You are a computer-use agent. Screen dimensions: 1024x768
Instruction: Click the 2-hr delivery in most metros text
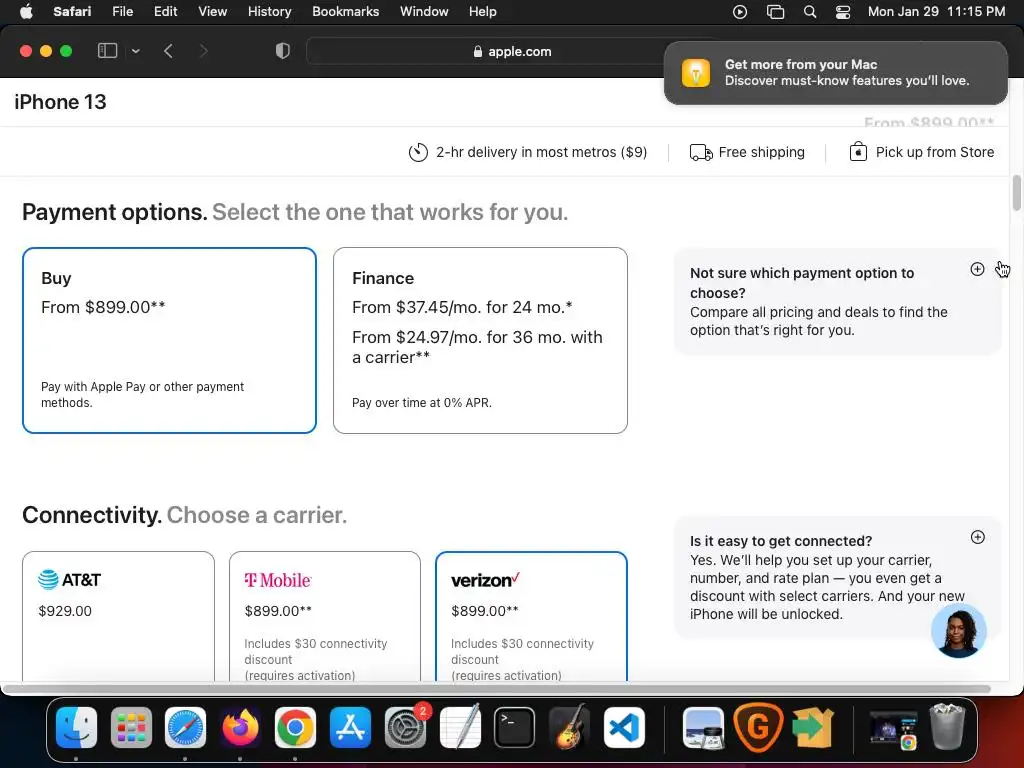(x=541, y=152)
